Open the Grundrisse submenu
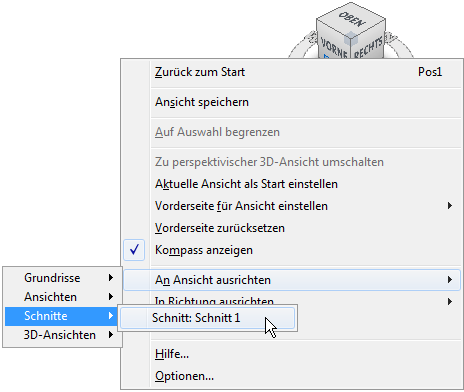464x392 pixels. 62,278
